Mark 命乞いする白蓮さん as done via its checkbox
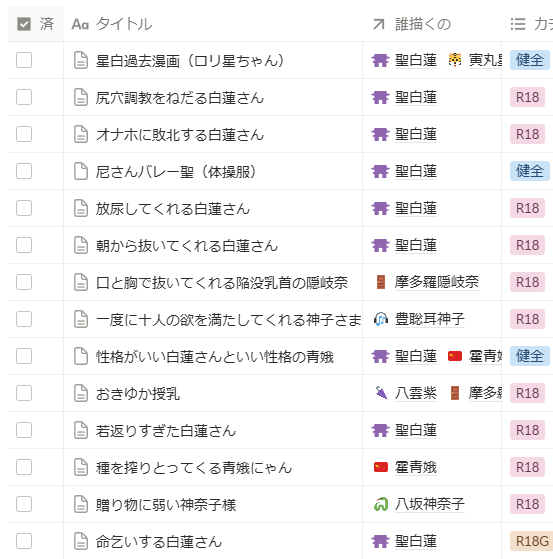Viewport: 553px width, 559px height. click(24, 541)
